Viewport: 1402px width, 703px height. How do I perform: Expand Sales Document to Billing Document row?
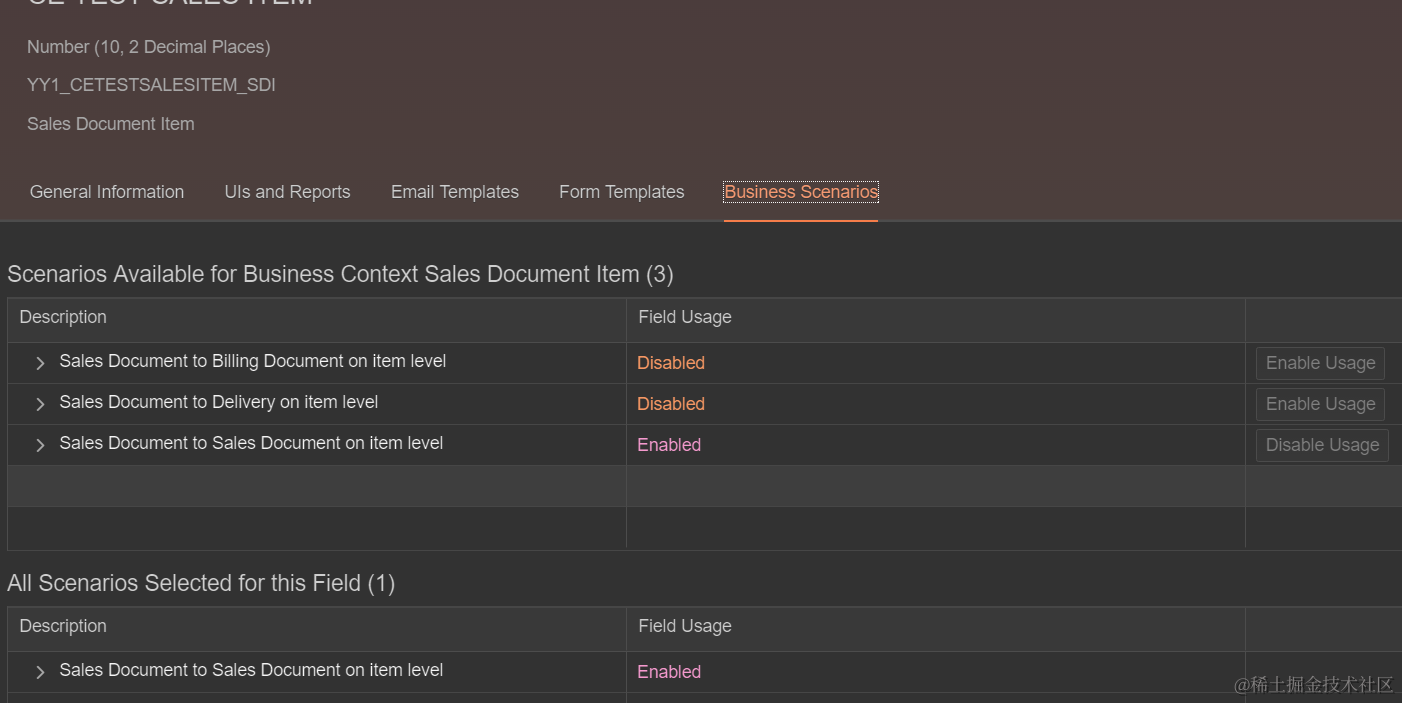40,363
